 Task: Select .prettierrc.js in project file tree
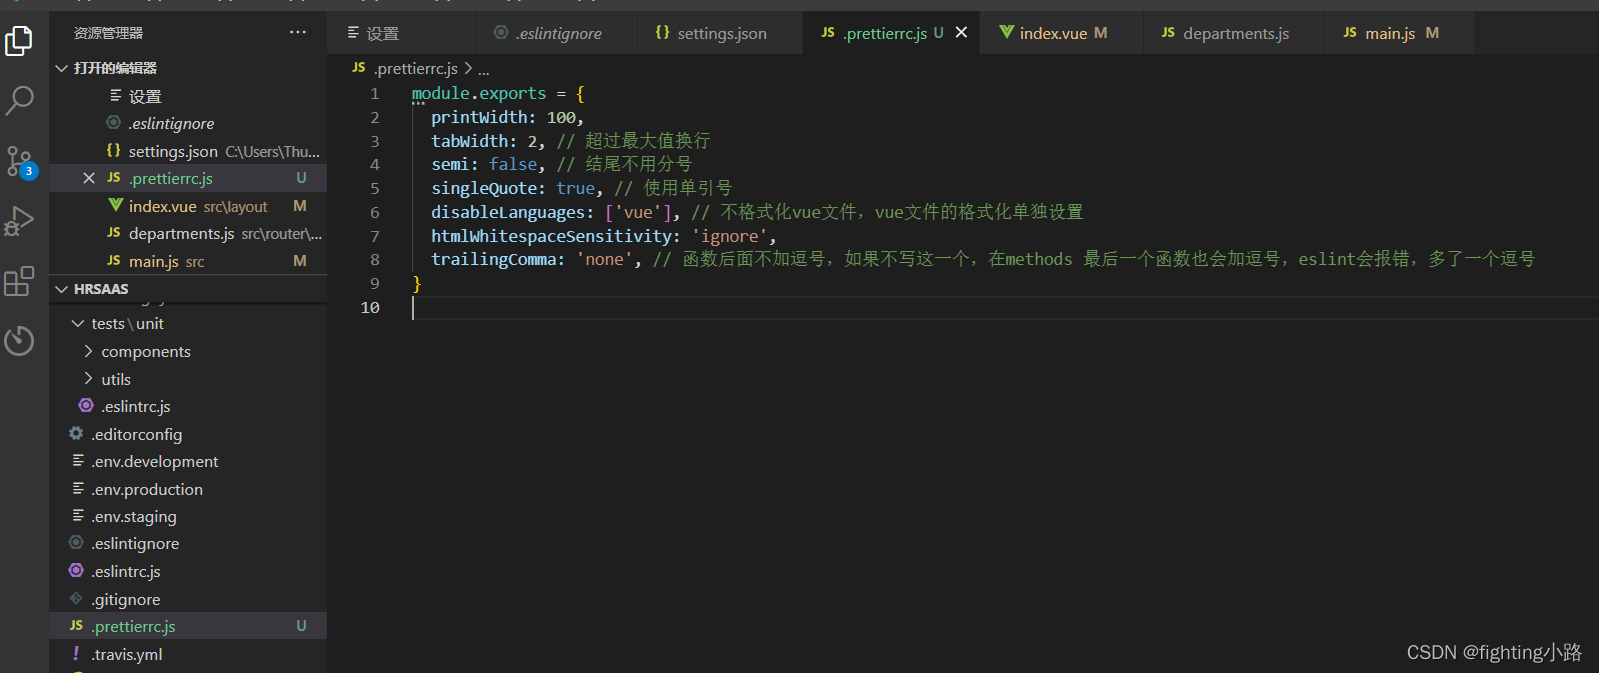tap(188, 626)
